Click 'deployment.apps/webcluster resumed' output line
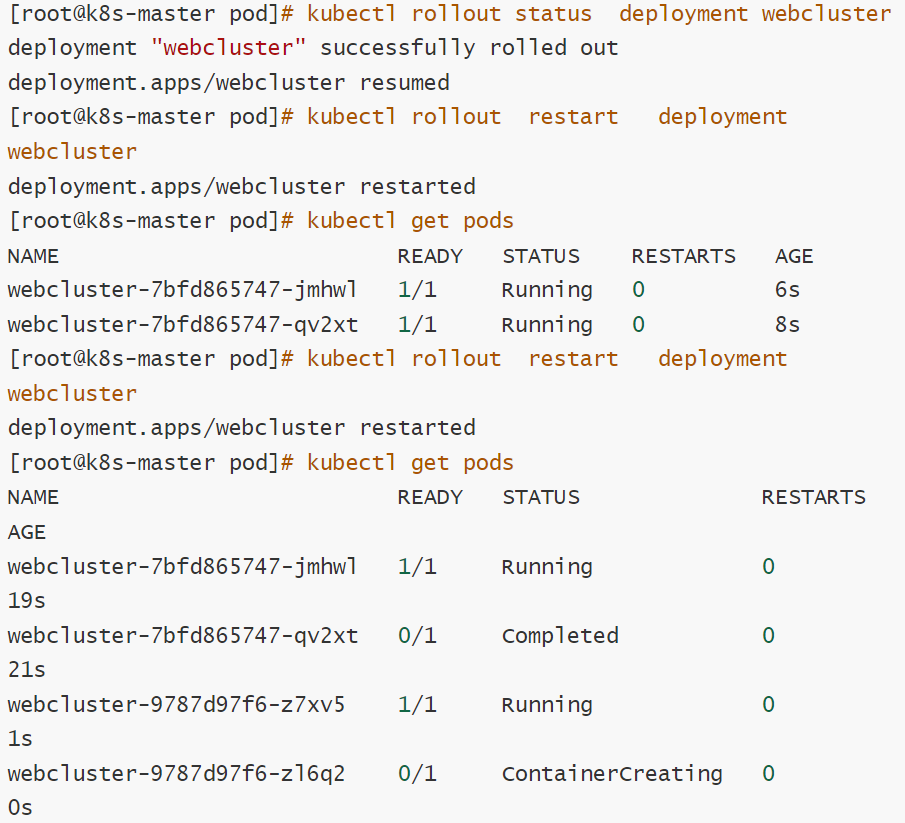The image size is (905, 823). tap(229, 83)
